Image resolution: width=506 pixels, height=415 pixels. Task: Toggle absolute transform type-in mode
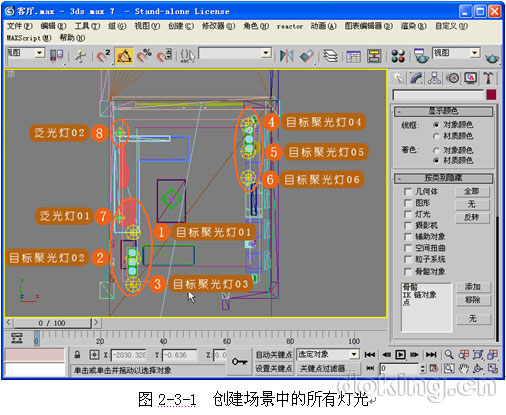[94, 355]
